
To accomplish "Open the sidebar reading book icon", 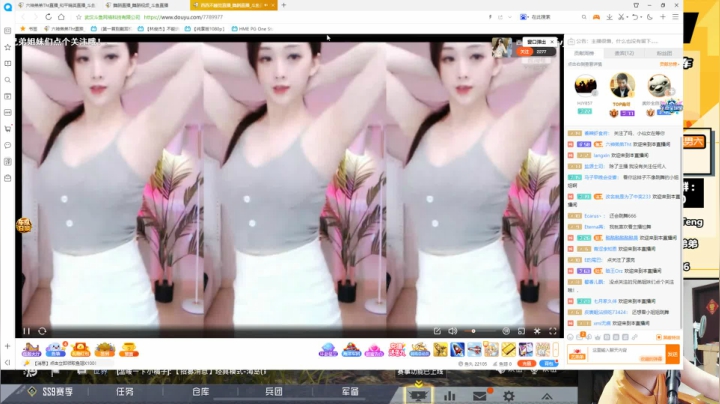I will pyautogui.click(x=7, y=63).
